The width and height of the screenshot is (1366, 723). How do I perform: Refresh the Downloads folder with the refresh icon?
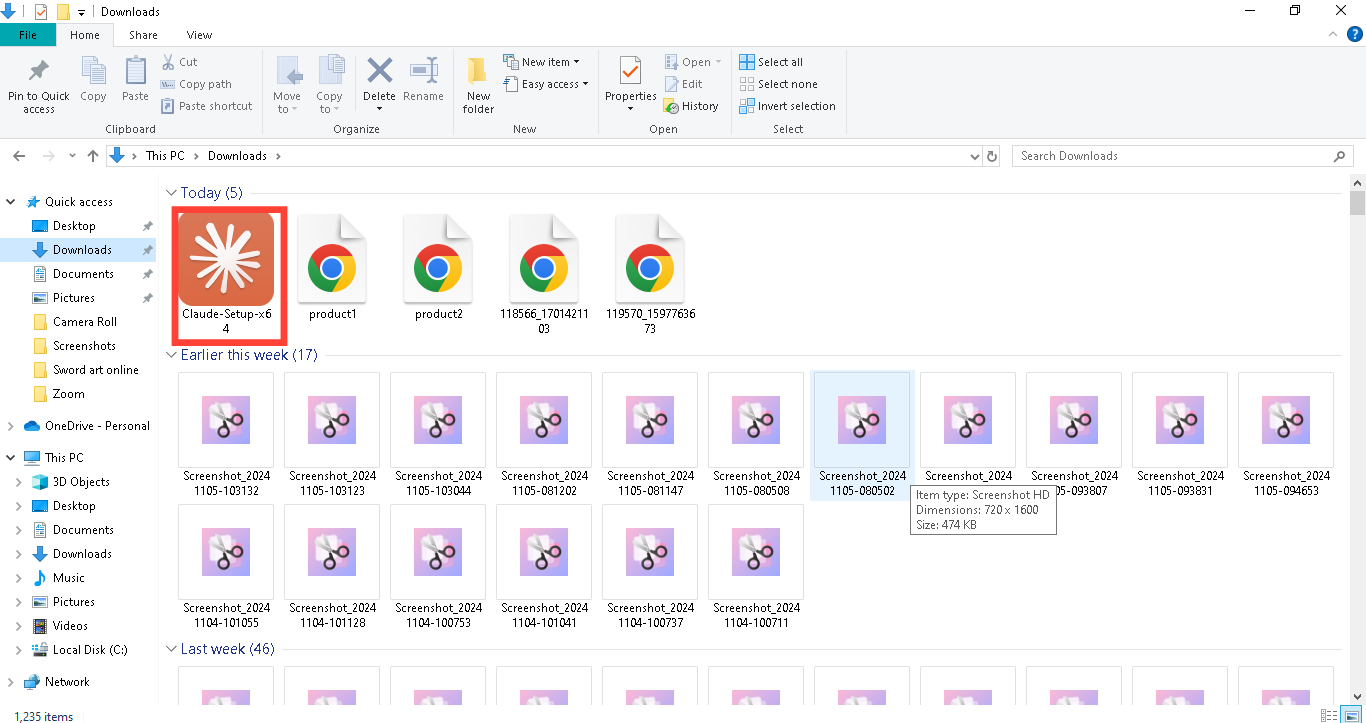991,155
